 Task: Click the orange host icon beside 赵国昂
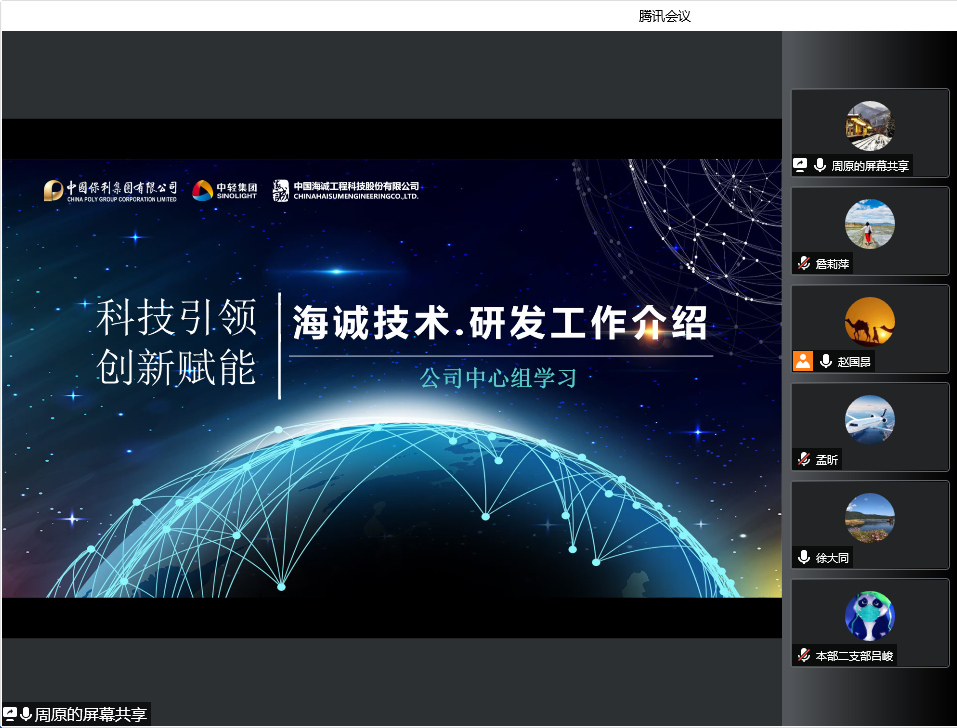coord(802,362)
